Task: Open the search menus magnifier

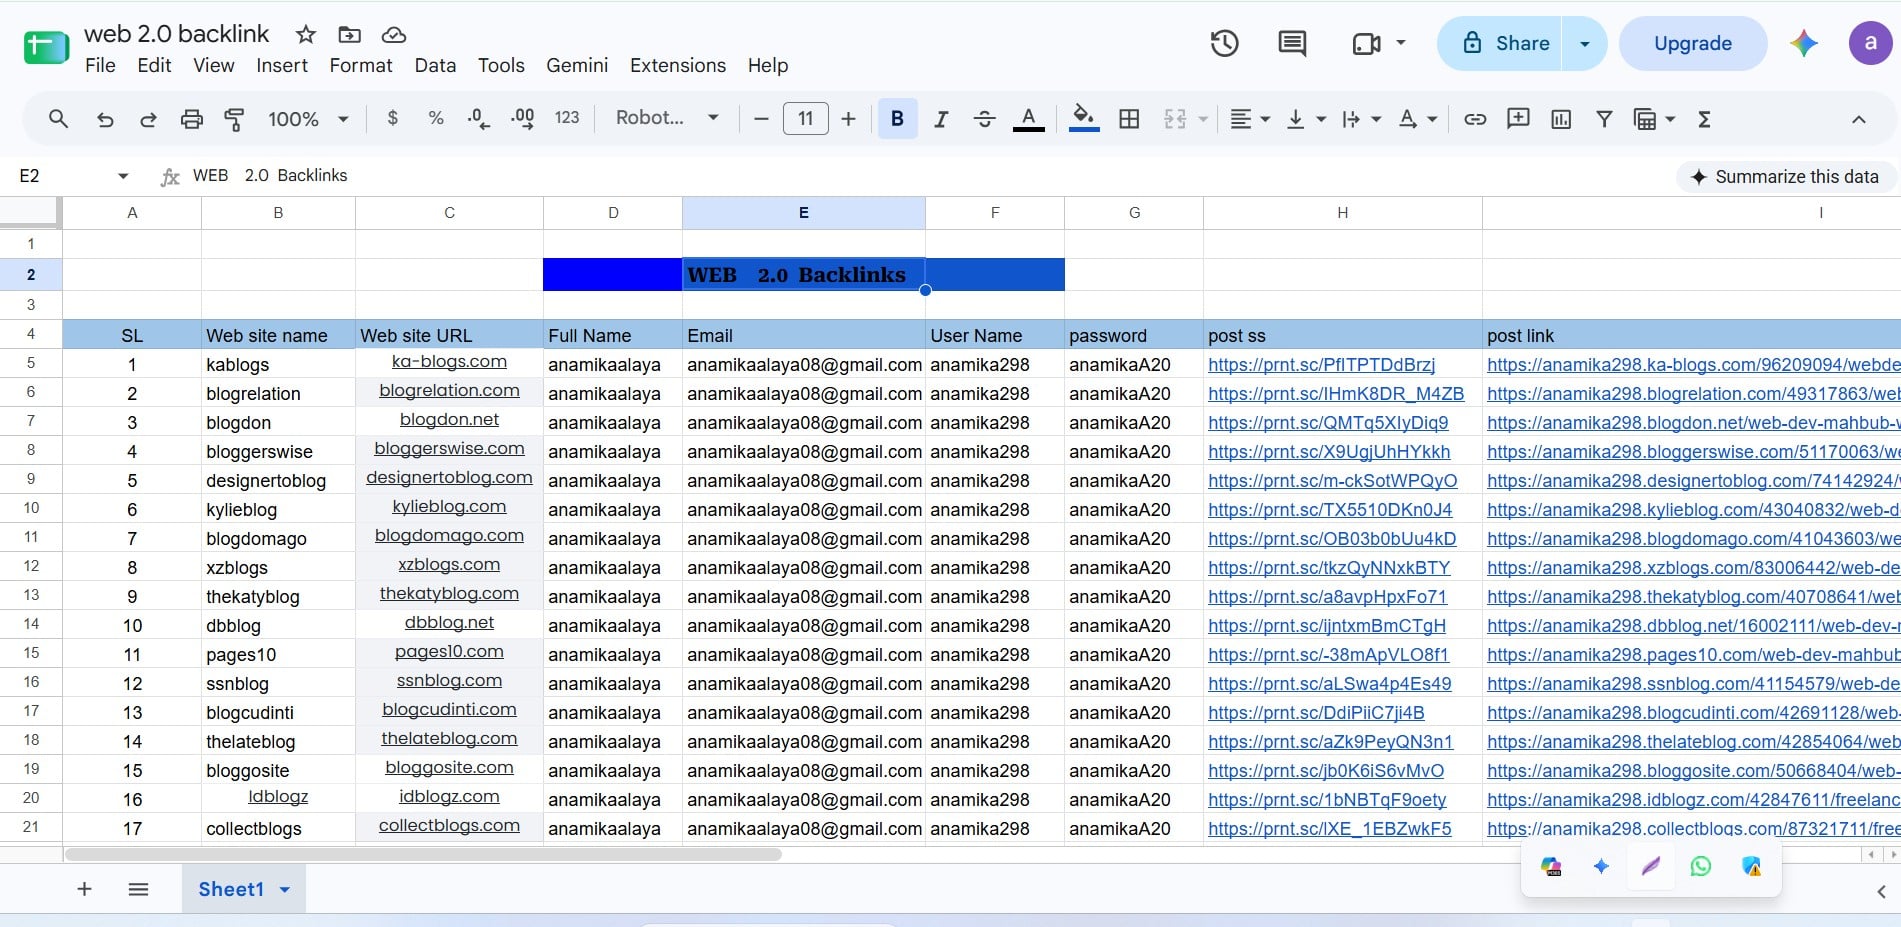Action: pyautogui.click(x=58, y=119)
